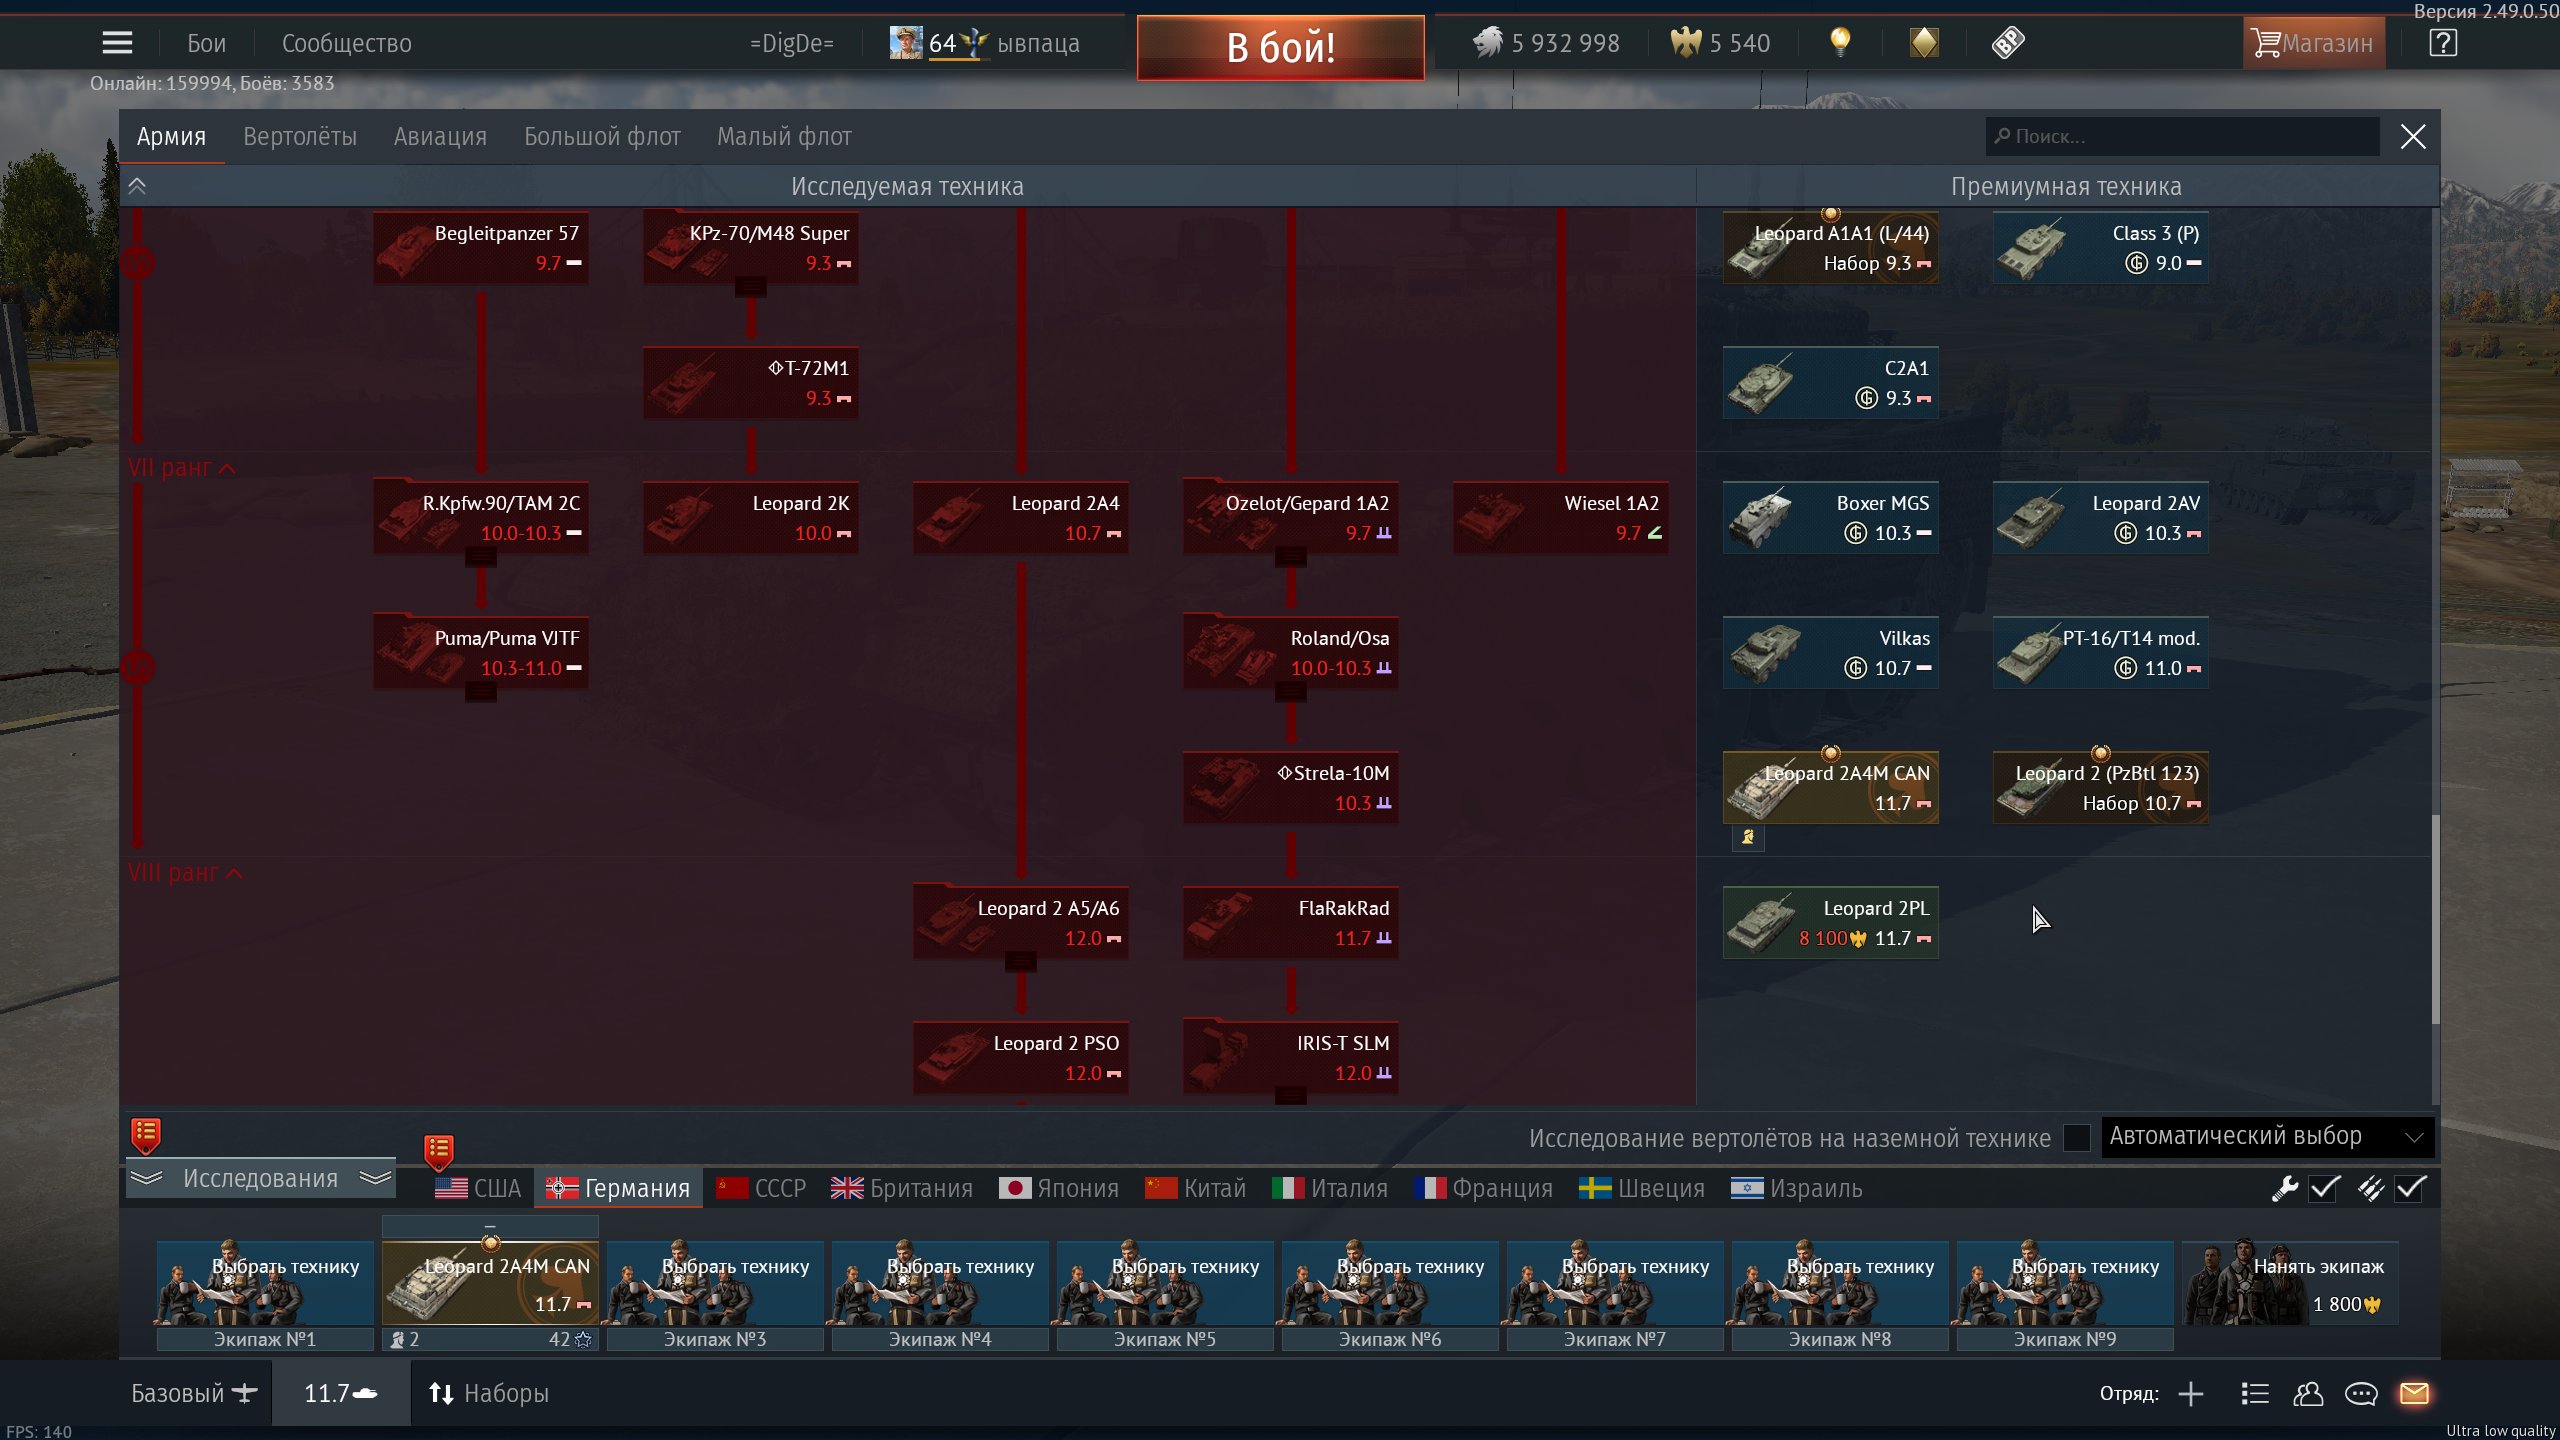This screenshot has width=2560, height=1440.
Task: Click plus icon to create squad
Action: tap(2191, 1393)
